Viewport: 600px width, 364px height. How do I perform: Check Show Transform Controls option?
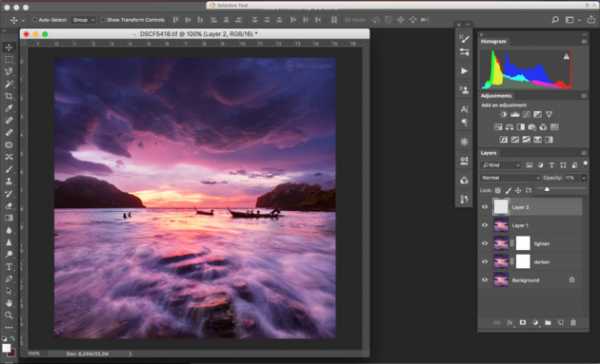point(103,20)
